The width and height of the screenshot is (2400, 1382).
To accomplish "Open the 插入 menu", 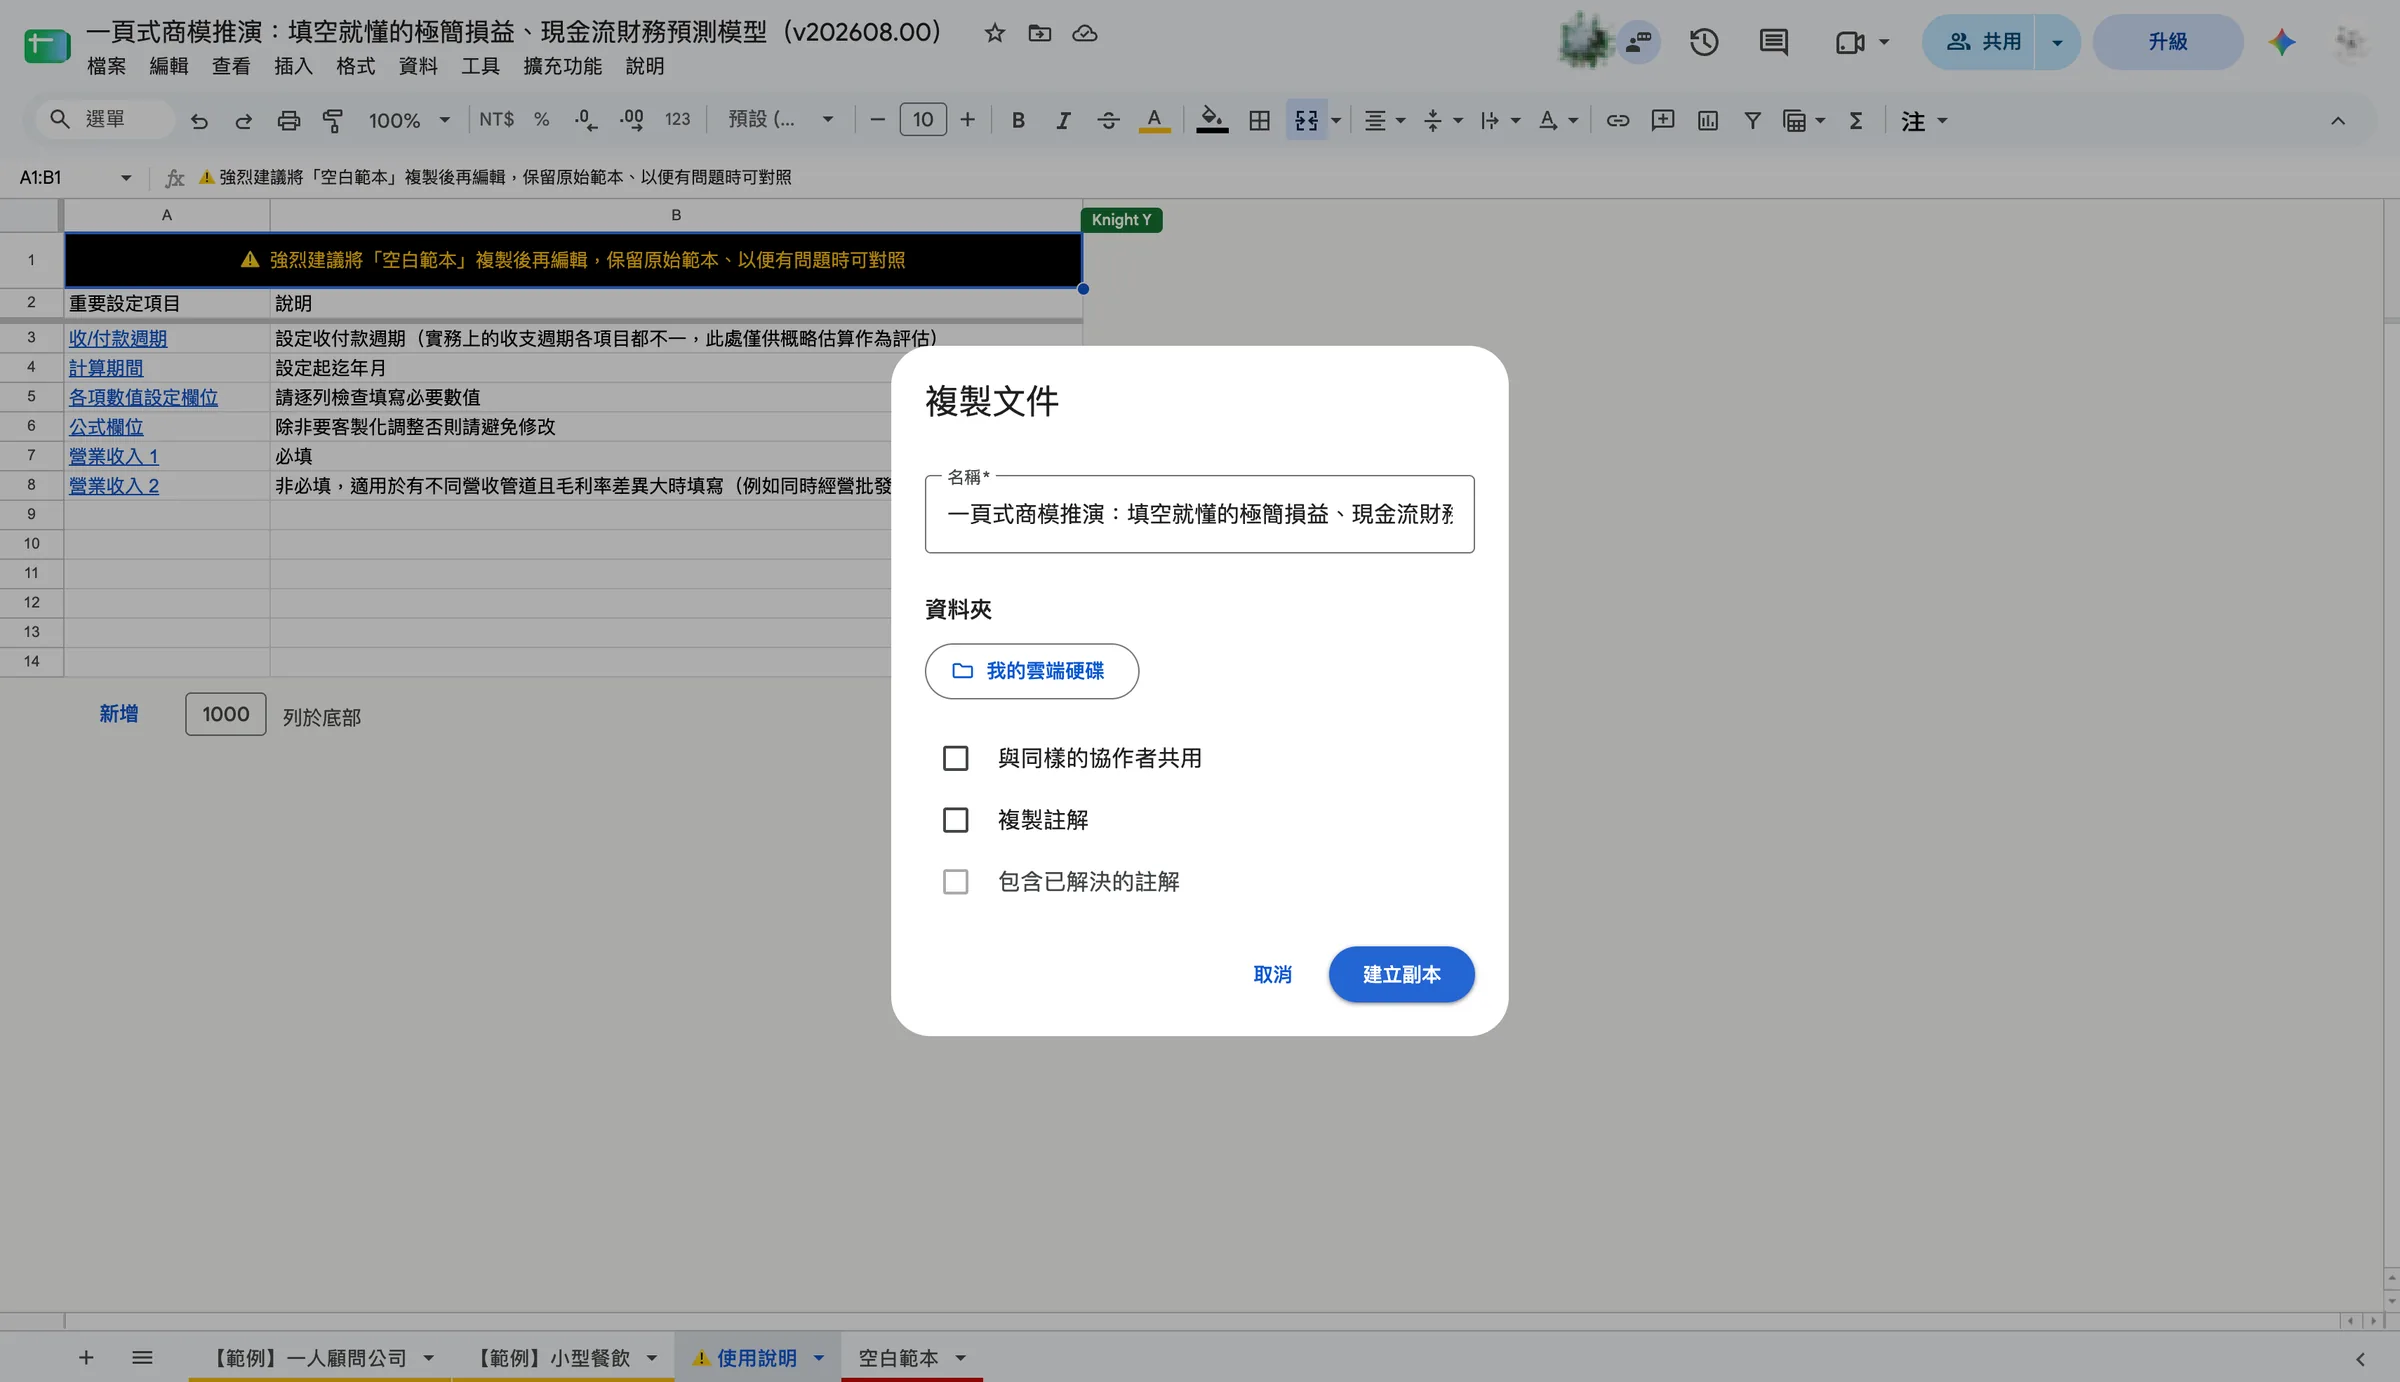I will [293, 66].
